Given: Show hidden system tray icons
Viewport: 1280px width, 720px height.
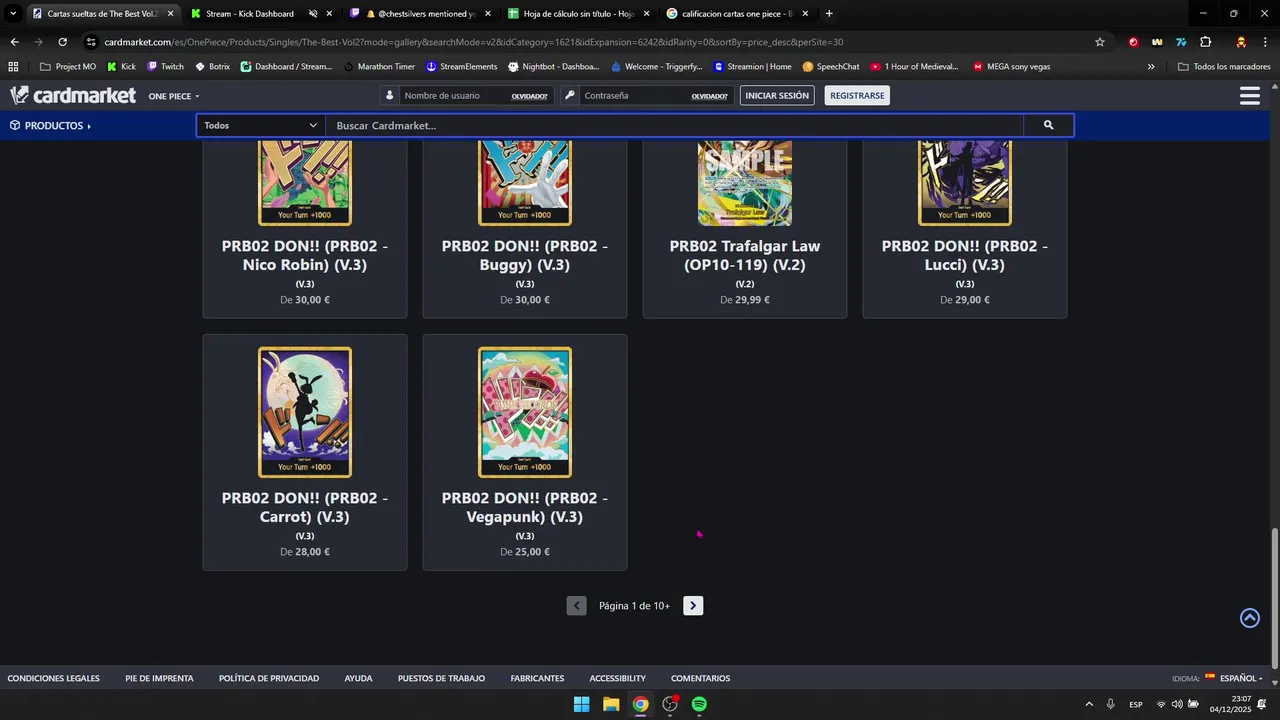Looking at the screenshot, I should point(1089,704).
